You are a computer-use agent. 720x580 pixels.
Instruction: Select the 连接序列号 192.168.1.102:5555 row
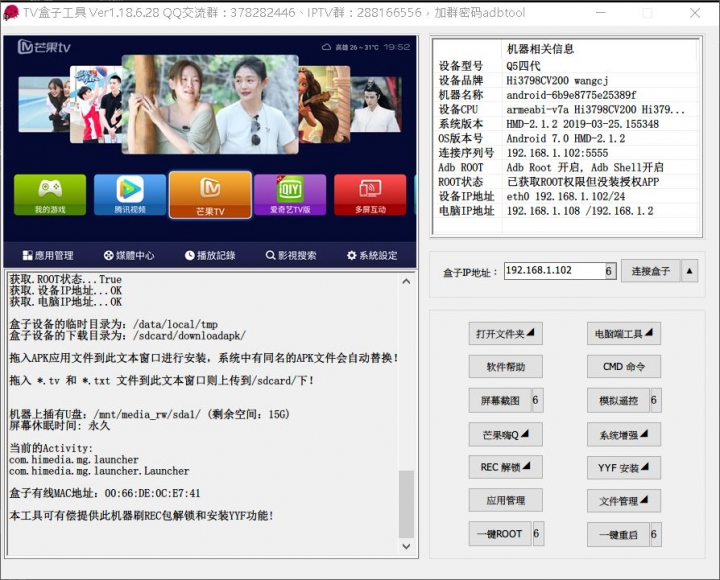point(566,153)
